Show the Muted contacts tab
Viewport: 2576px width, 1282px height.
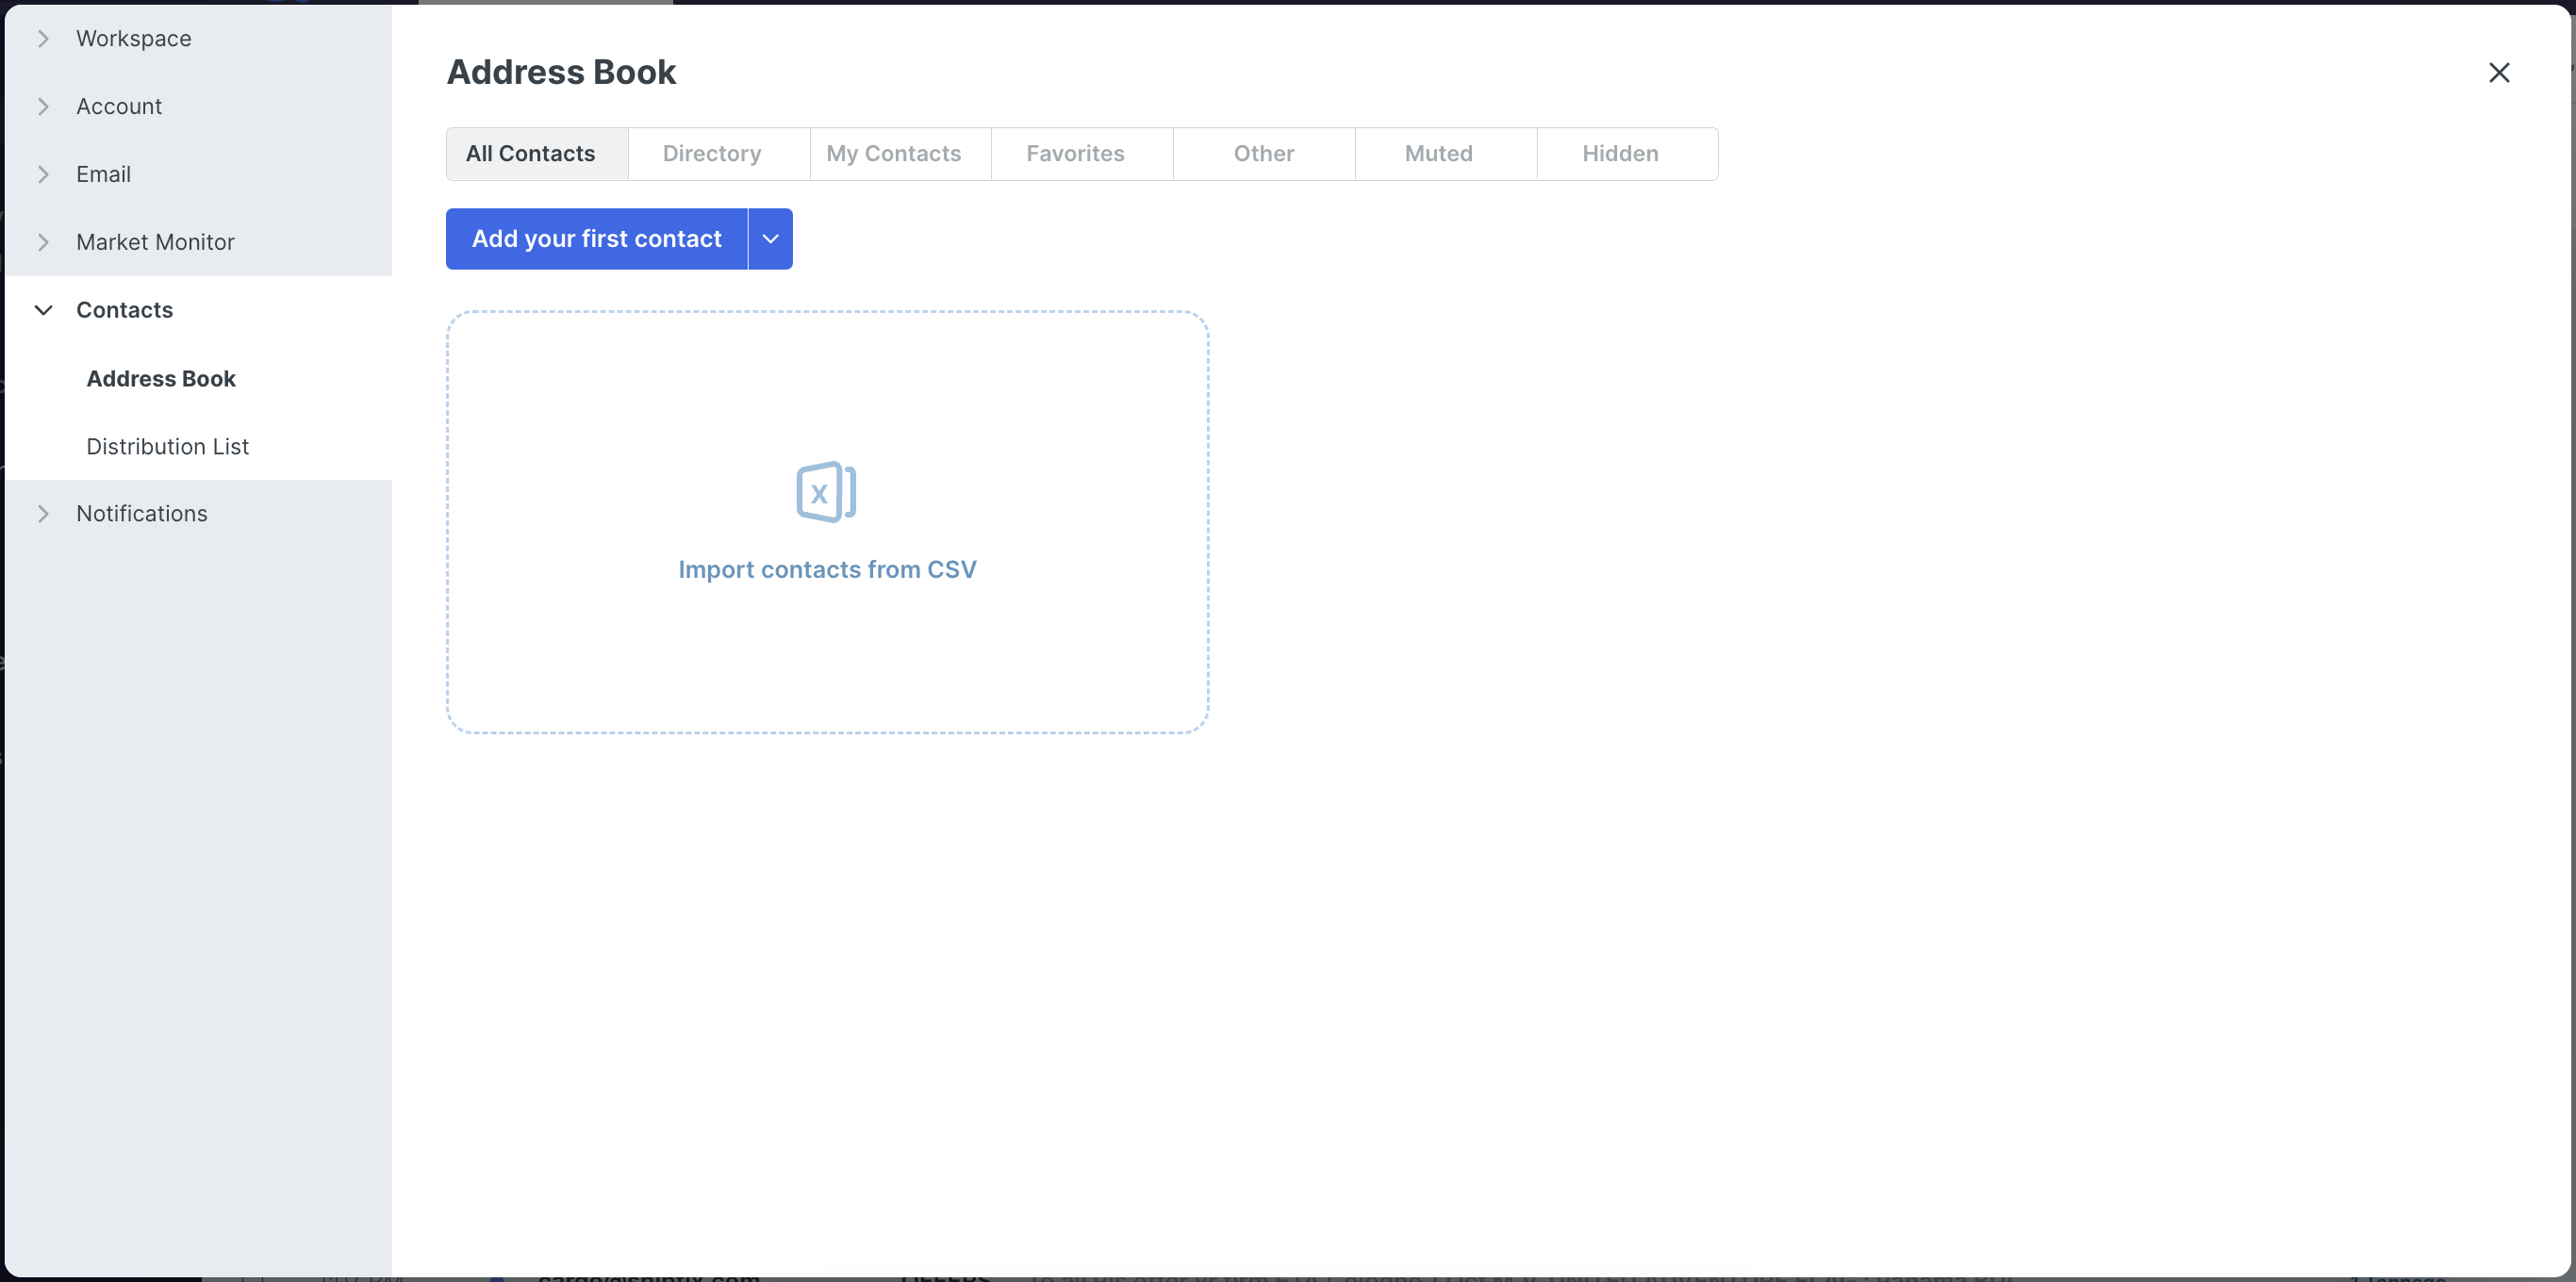tap(1438, 154)
